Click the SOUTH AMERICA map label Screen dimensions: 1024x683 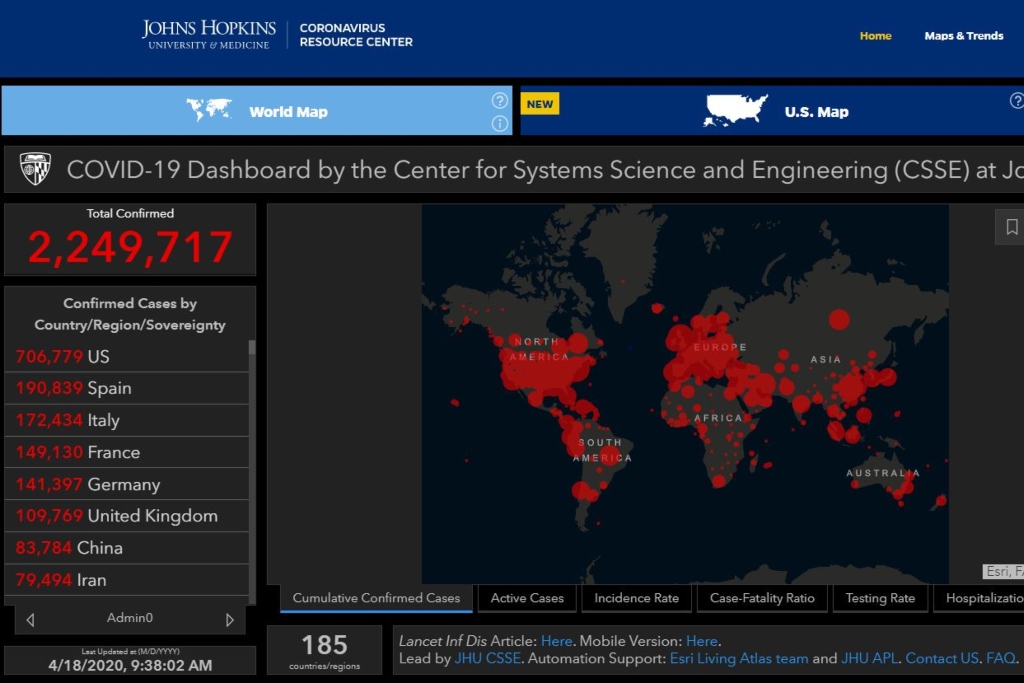click(x=602, y=451)
